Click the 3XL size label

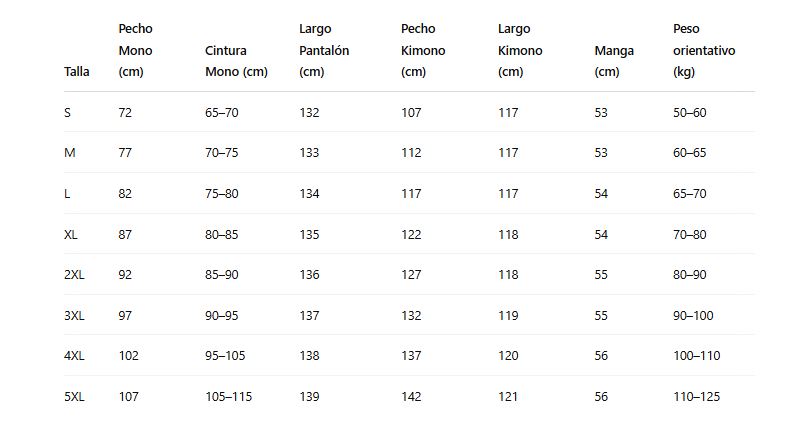click(x=74, y=316)
